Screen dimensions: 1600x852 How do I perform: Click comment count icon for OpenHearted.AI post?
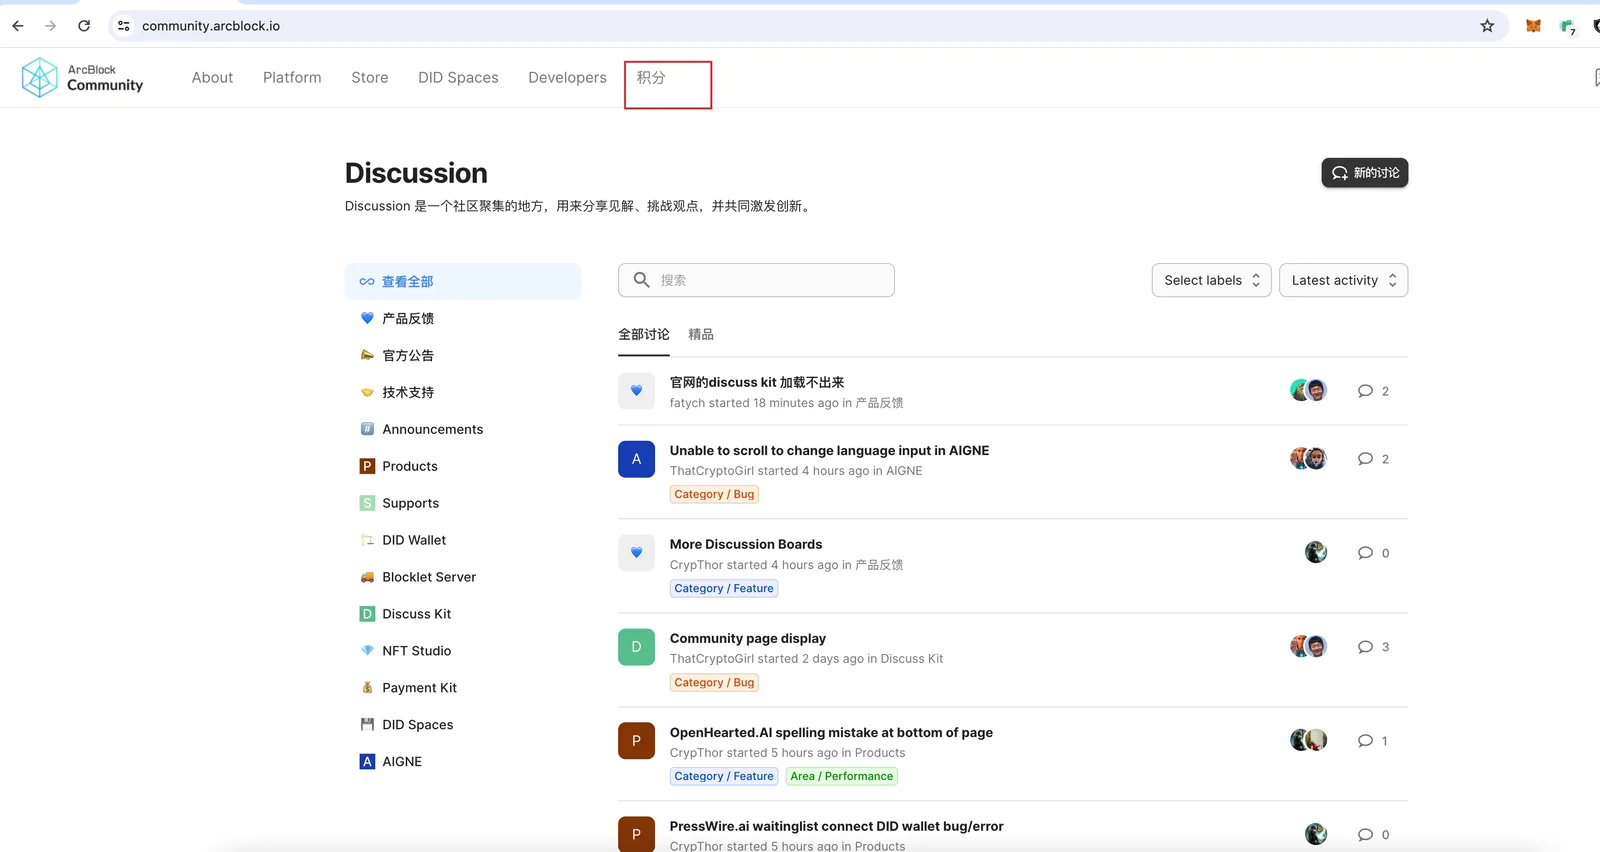point(1365,741)
